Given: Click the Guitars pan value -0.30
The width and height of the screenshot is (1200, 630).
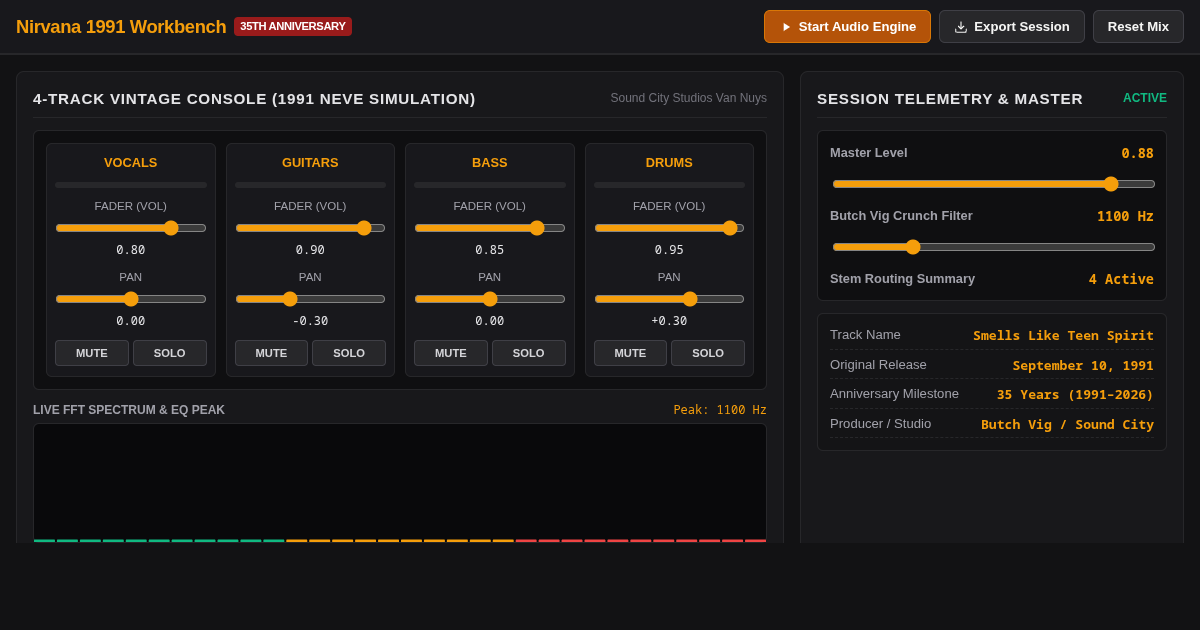Looking at the screenshot, I should (310, 321).
